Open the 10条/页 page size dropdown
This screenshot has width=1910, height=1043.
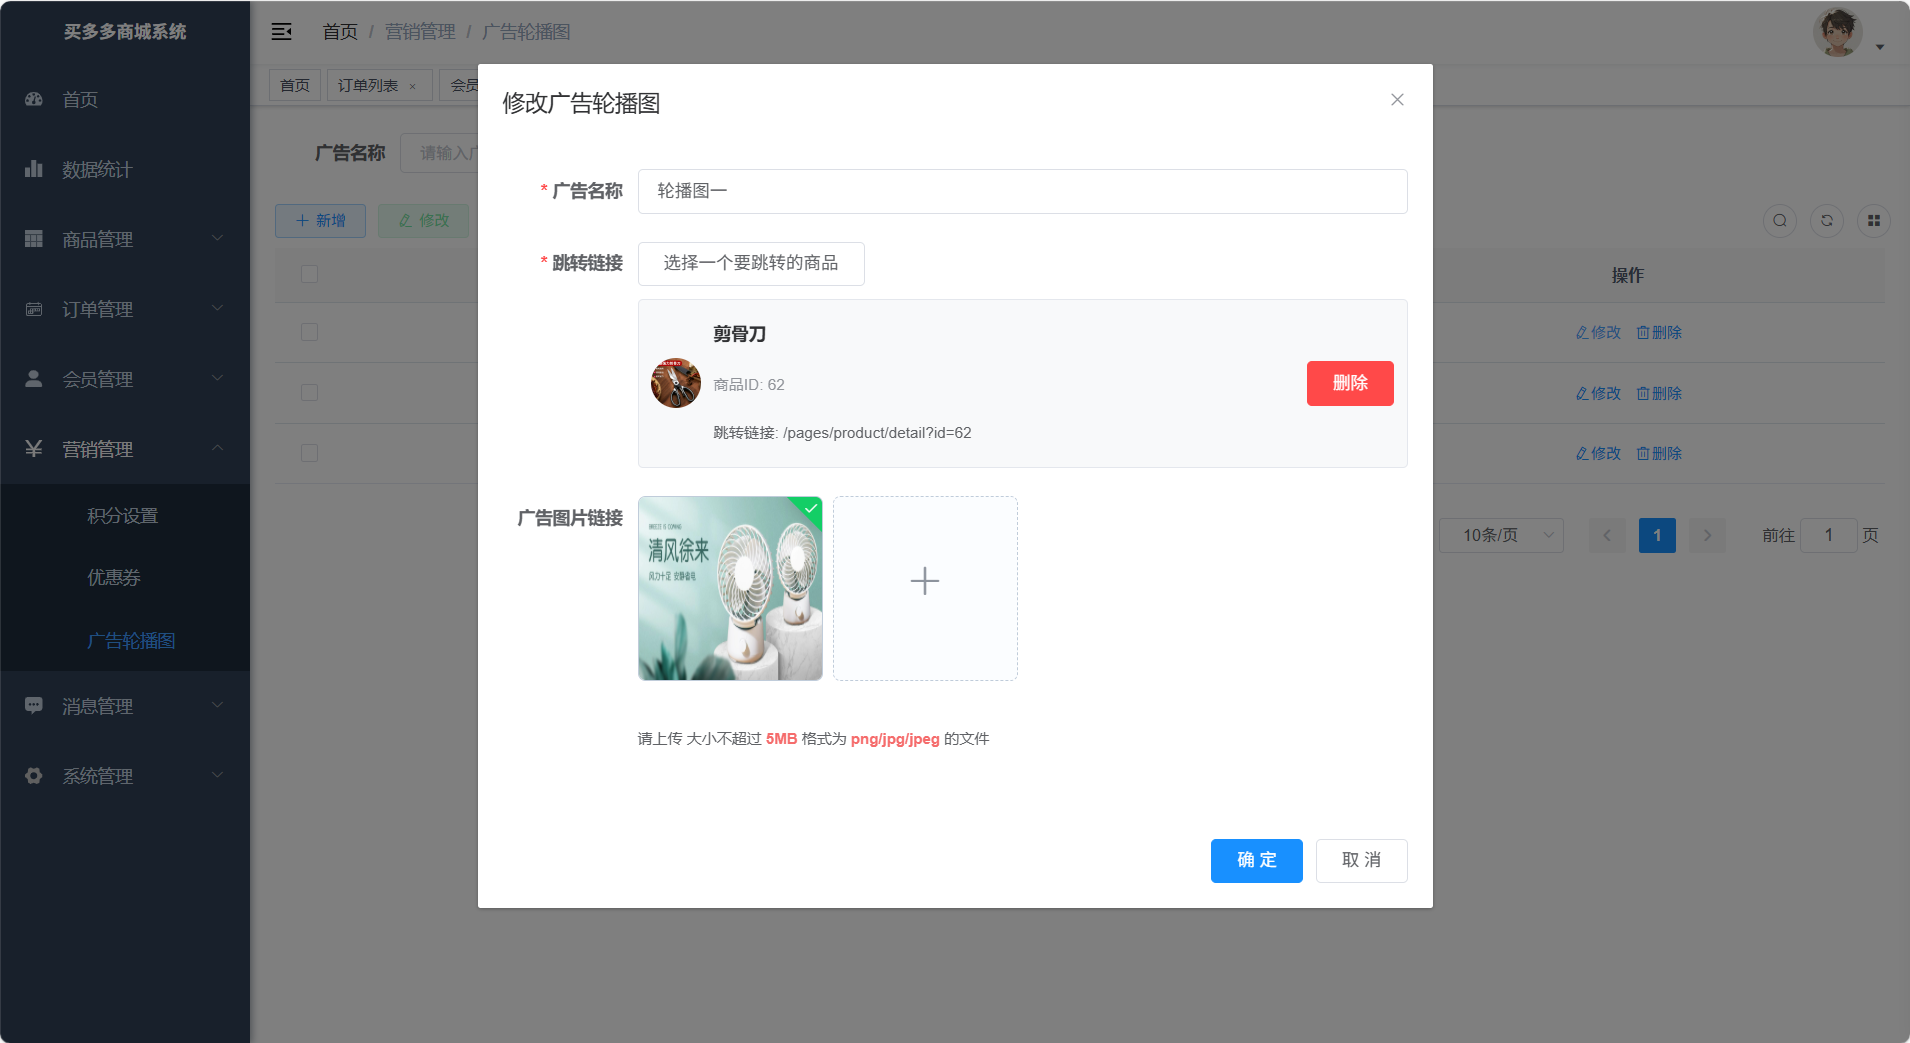(1500, 535)
